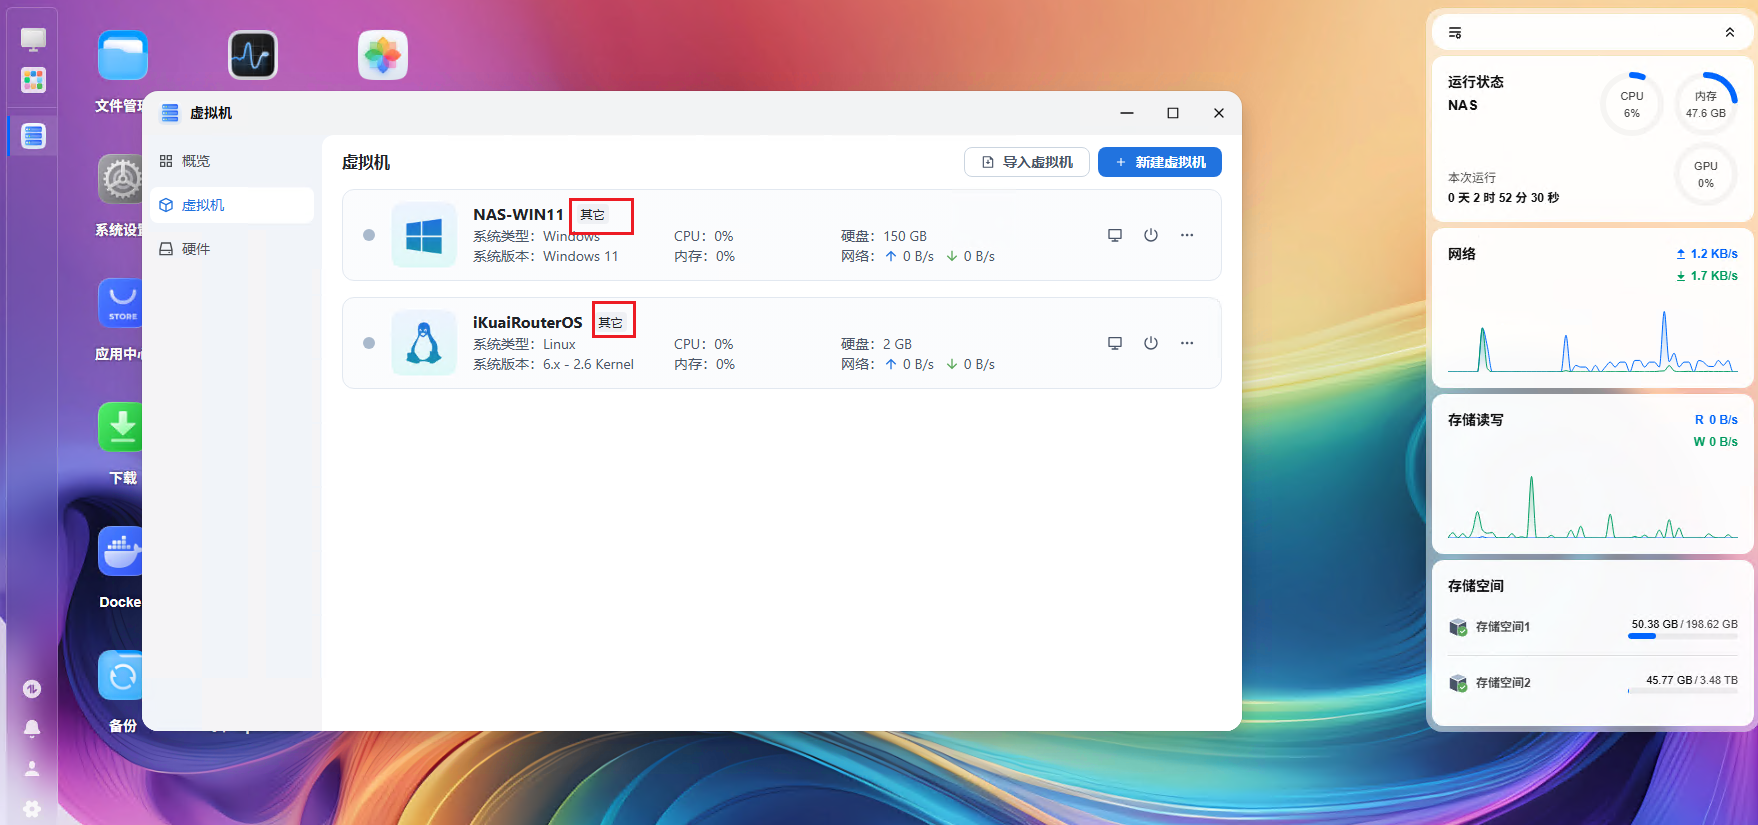The image size is (1758, 825).
Task: Click the 网络 traffic line chart
Action: point(1593,340)
